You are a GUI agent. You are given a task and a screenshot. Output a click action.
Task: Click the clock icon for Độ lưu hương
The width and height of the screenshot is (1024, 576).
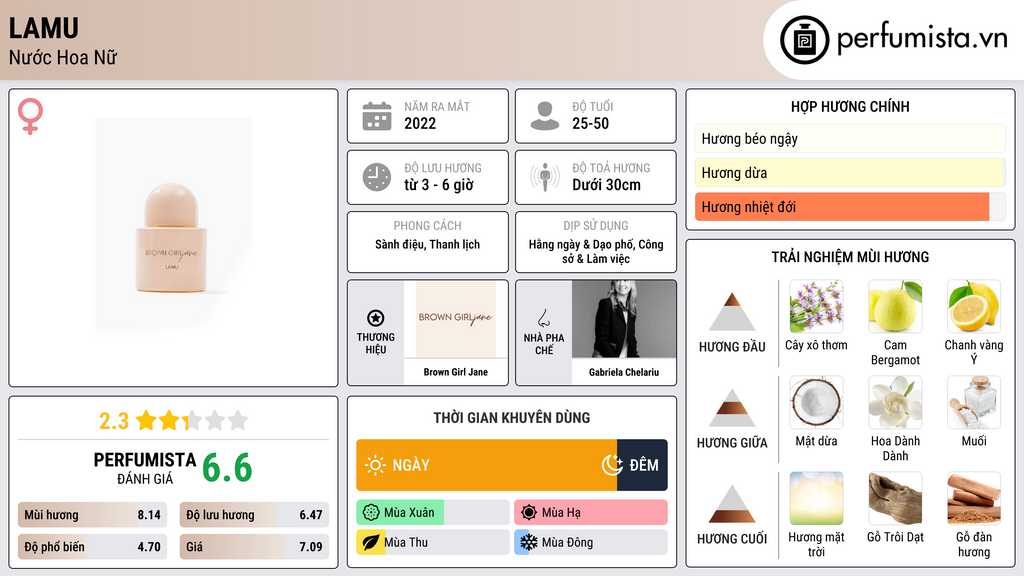tap(377, 177)
